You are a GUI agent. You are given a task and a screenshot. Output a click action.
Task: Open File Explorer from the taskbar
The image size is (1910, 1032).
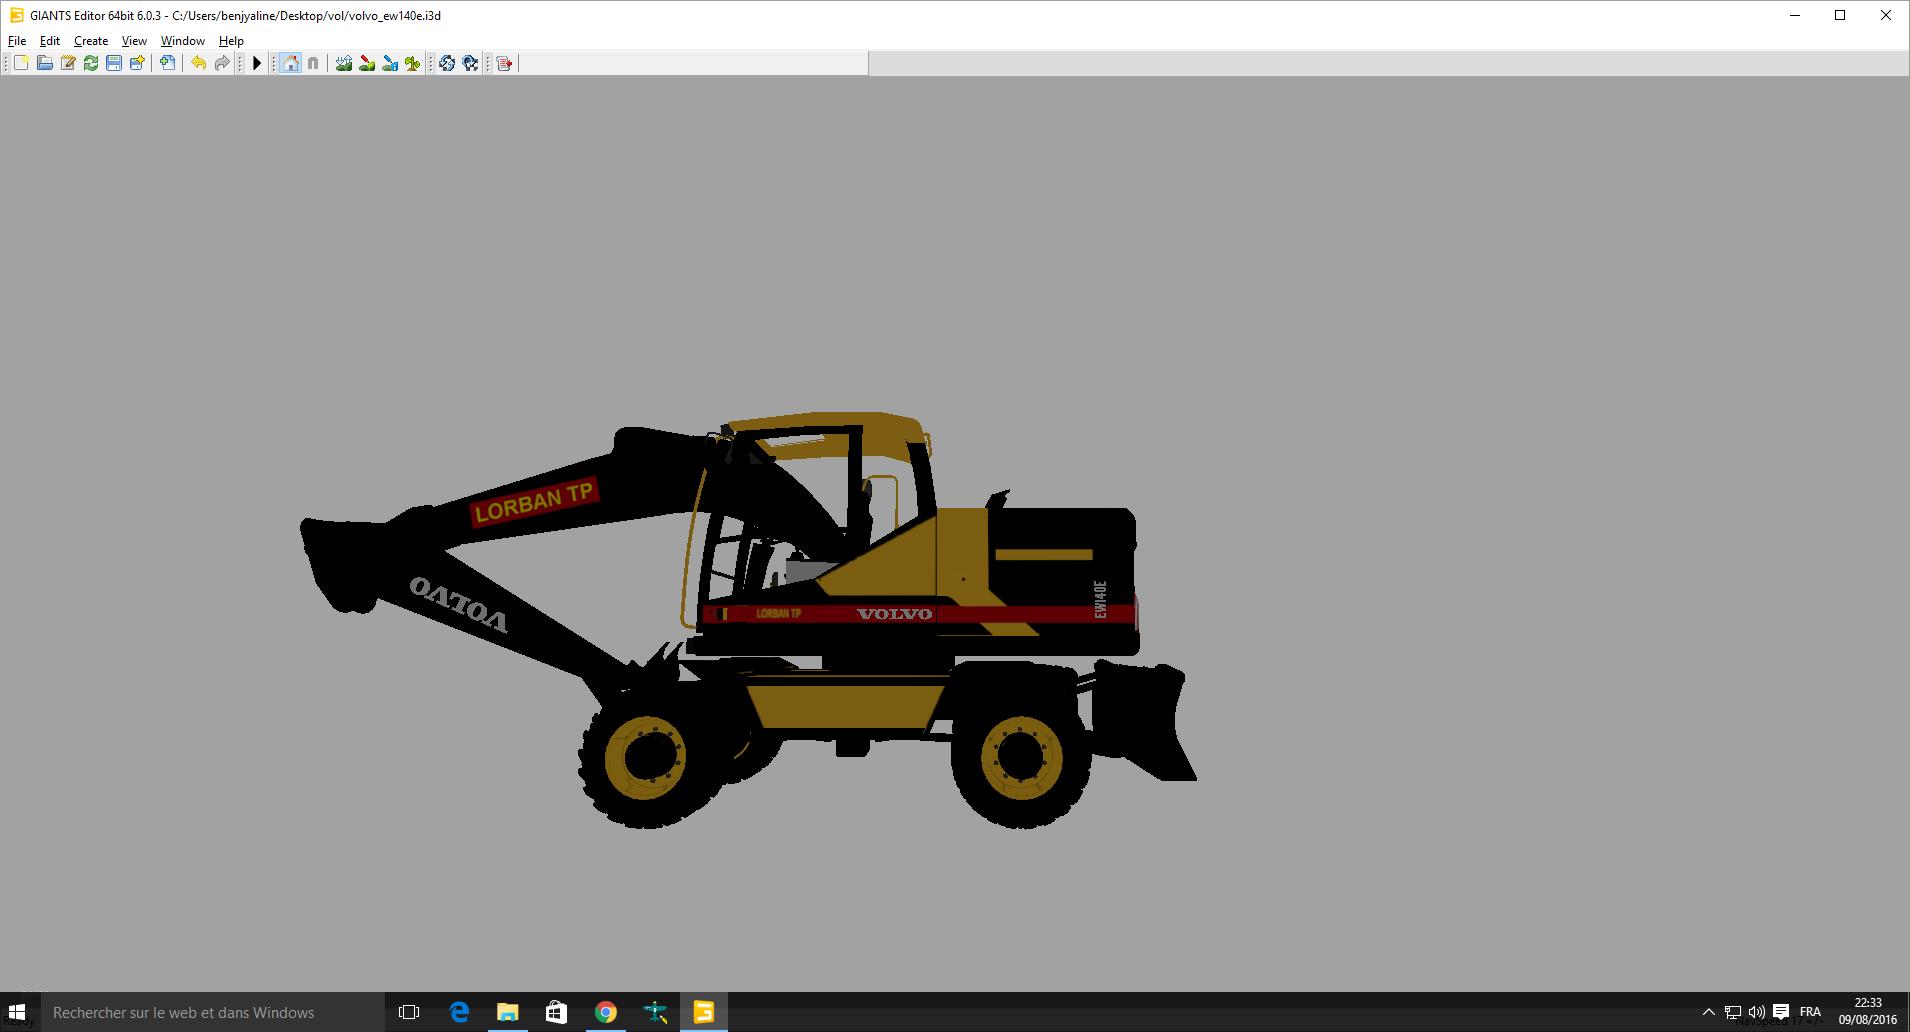click(x=508, y=1012)
